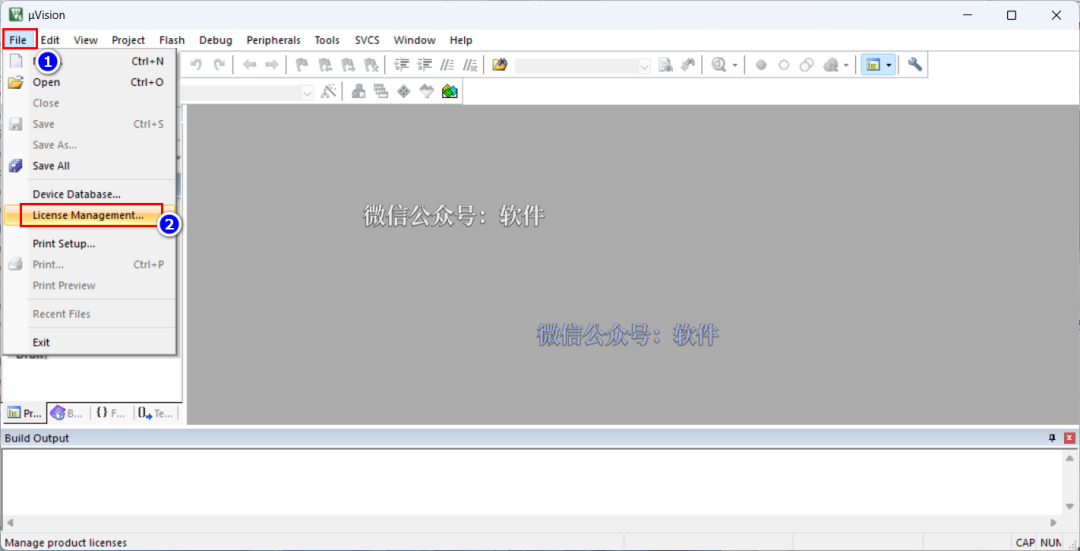This screenshot has height=551, width=1080.
Task: Click Navigate Forwards right arrow icon
Action: click(271, 65)
